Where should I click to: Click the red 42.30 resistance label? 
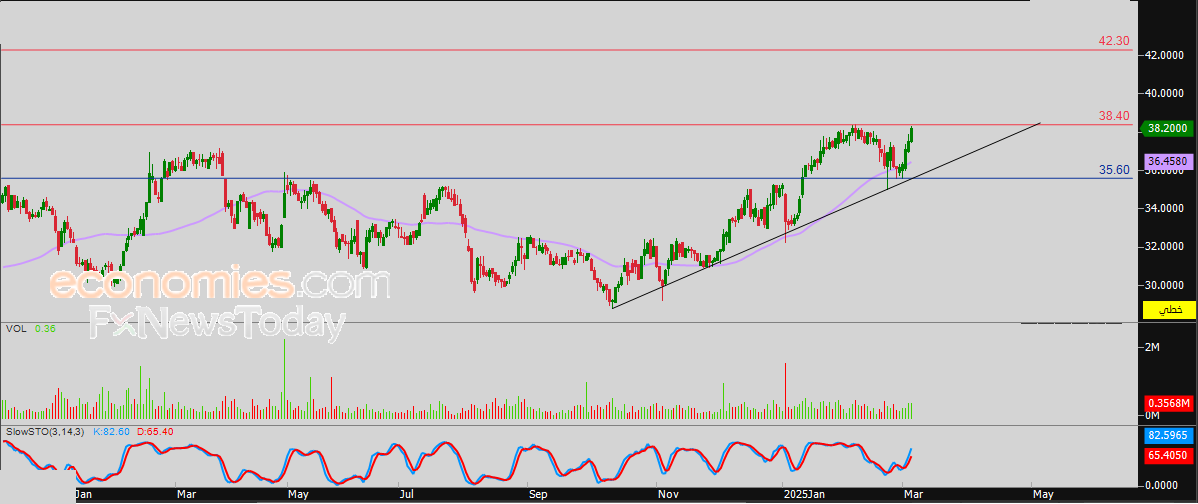click(1114, 40)
